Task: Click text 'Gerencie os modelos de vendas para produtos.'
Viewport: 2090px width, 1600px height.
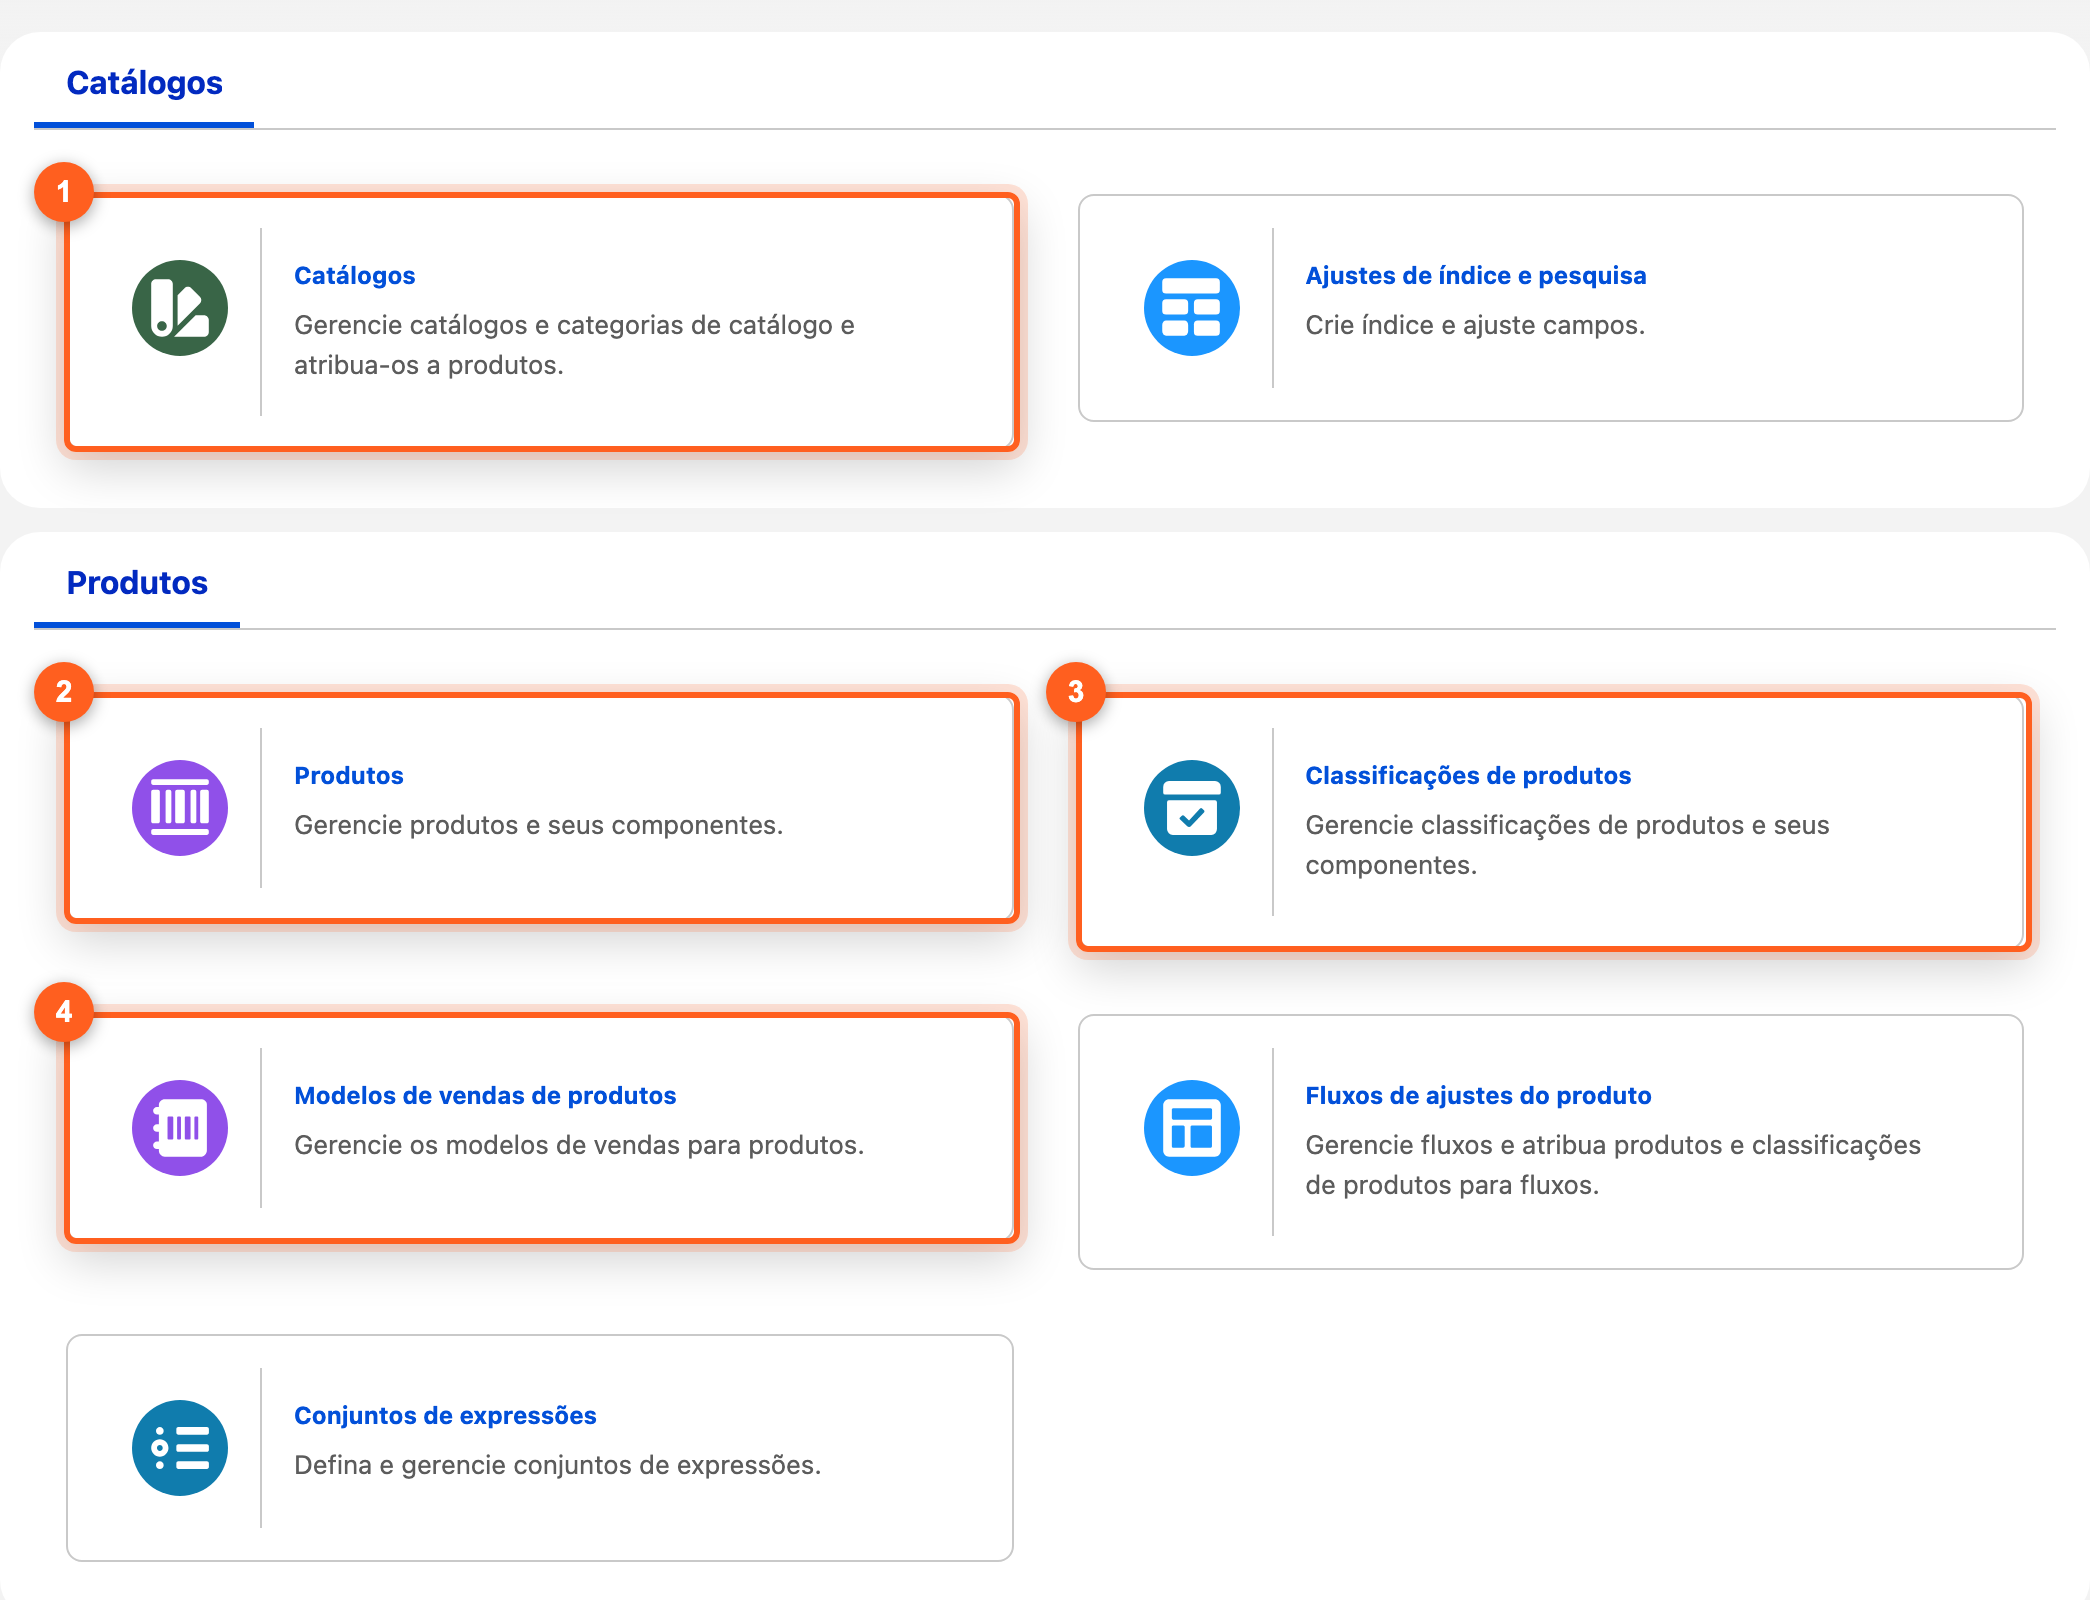Action: [579, 1145]
